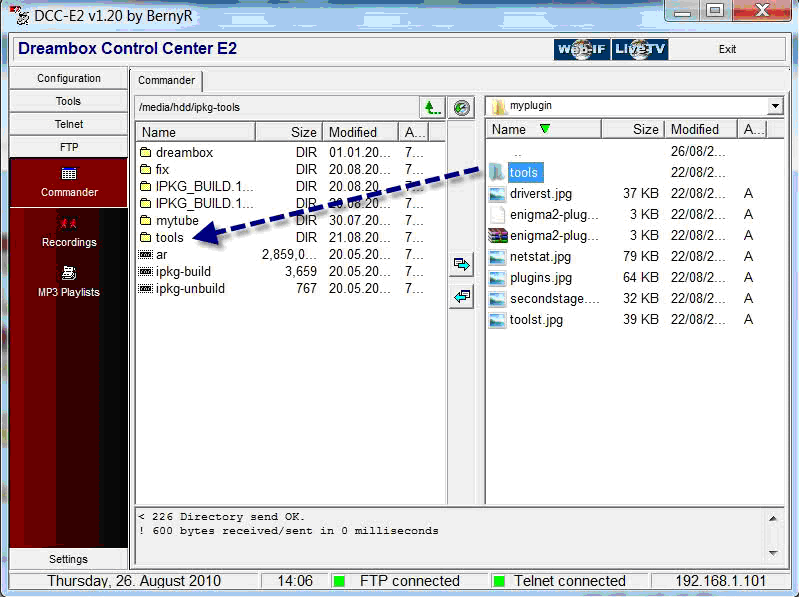Expand the myplugin folder dropdown
The image size is (799, 597).
(x=775, y=106)
